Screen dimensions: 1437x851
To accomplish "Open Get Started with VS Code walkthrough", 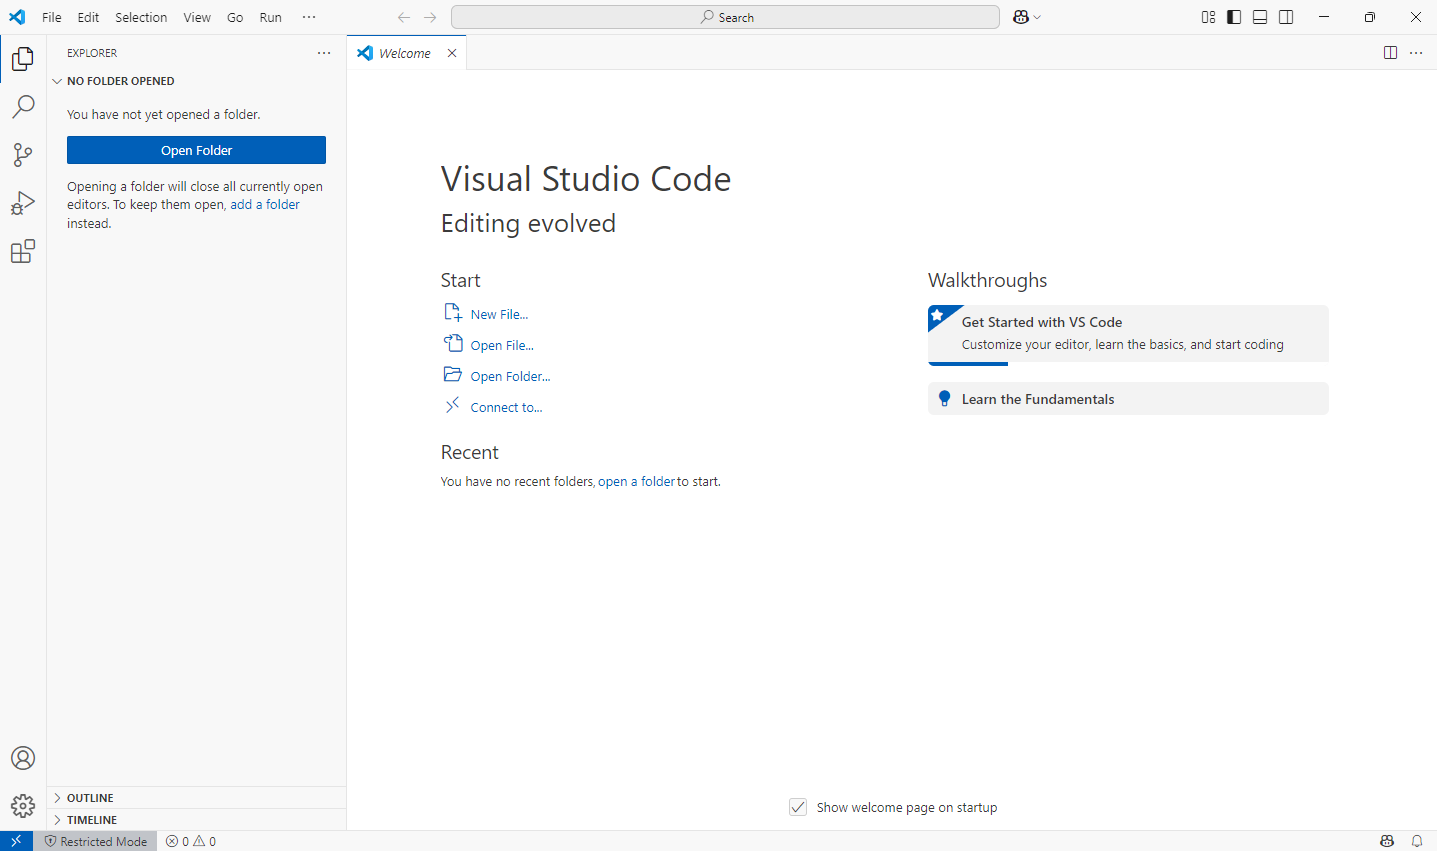I will tap(1128, 334).
